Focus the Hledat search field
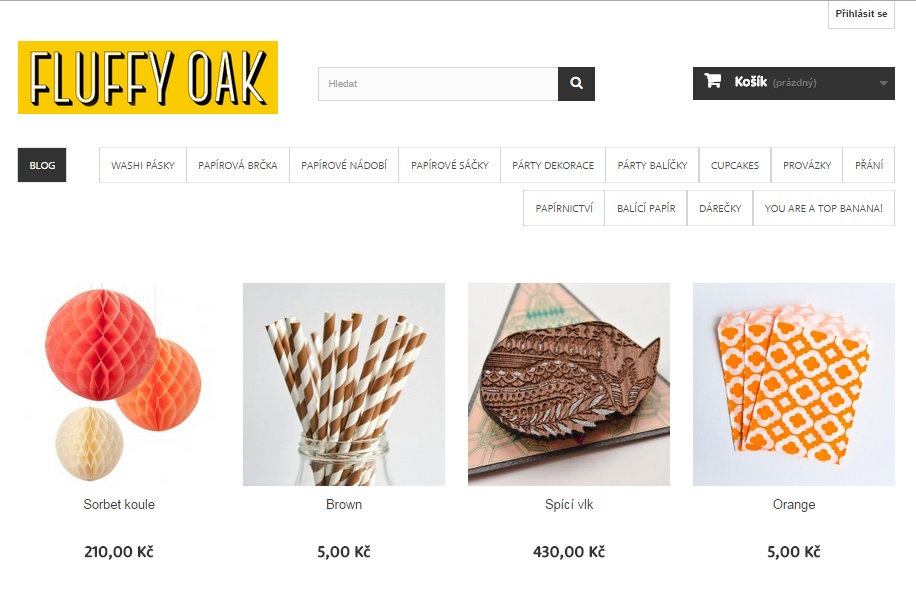 click(438, 84)
